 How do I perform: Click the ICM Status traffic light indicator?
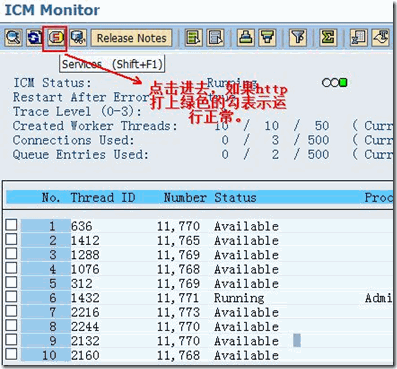(335, 82)
